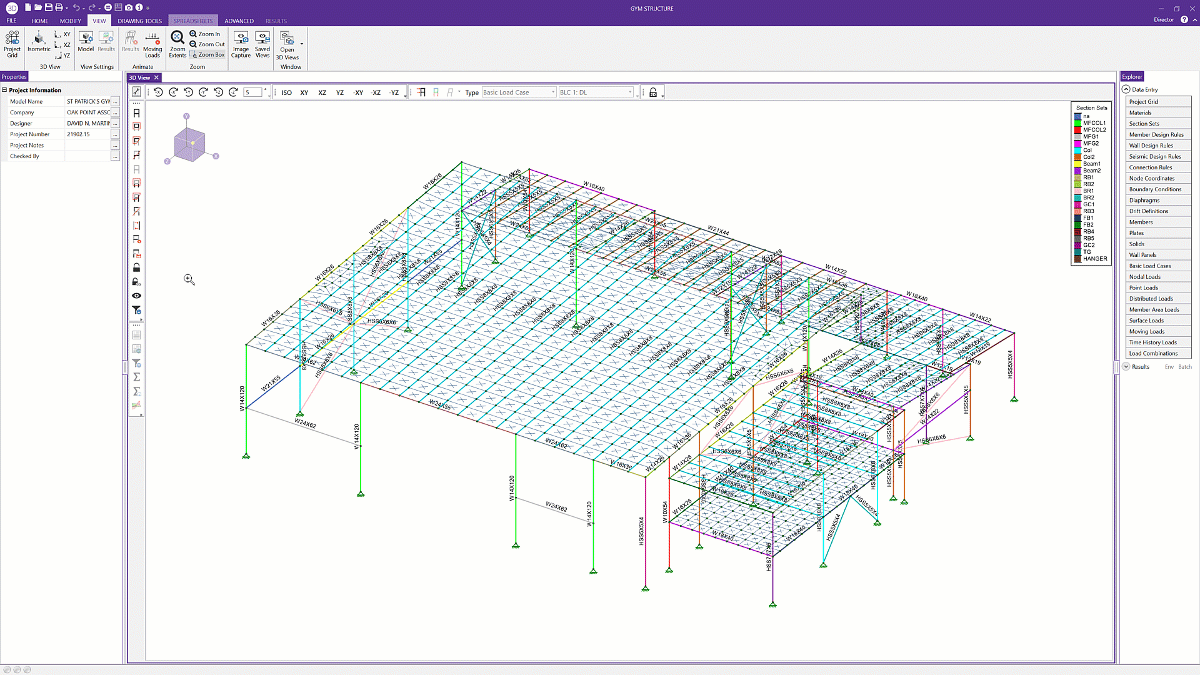The width and height of the screenshot is (1200, 675).
Task: Click the MFCOL2 red color swatch in legend
Action: pos(1076,129)
